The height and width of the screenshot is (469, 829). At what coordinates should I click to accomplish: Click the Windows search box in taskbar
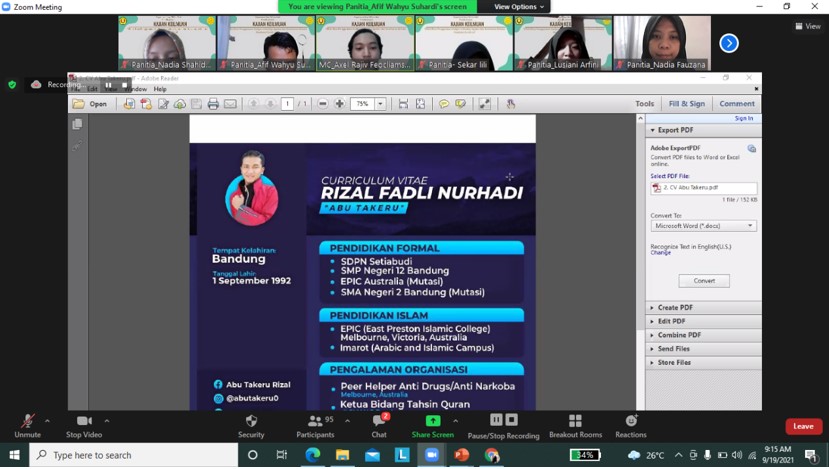tap(133, 455)
